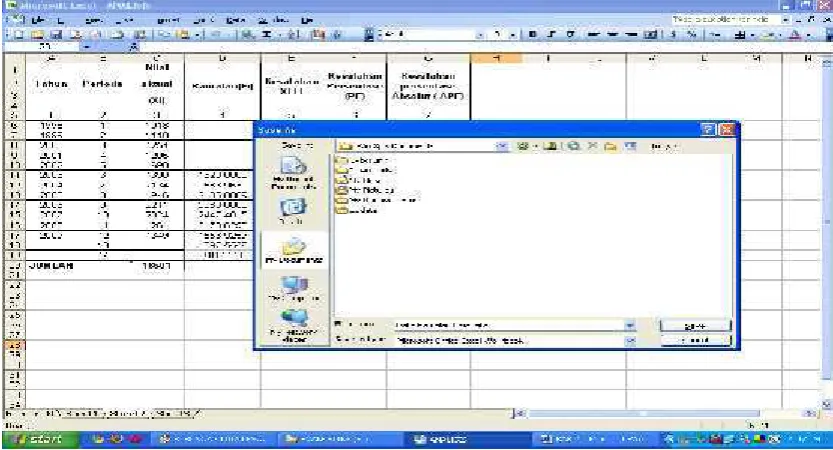Click the Delete icon in Save As dialog
Screen dimensions: 833x450
pos(592,146)
